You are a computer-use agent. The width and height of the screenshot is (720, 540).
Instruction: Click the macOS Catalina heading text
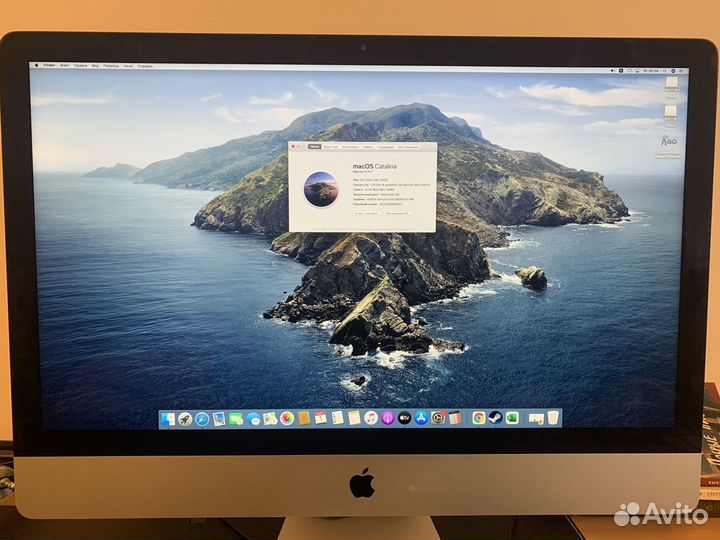tap(374, 166)
